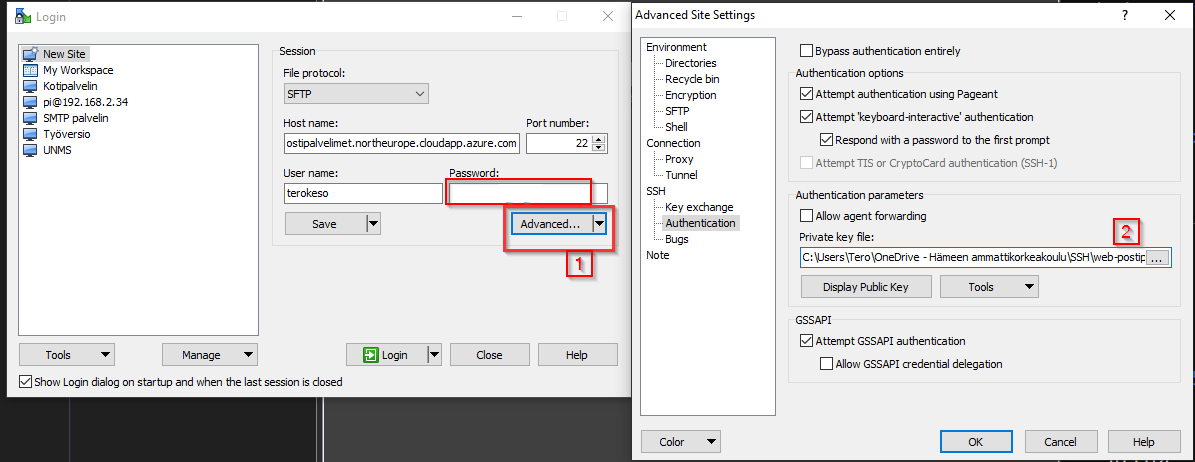Select Connection in settings tree
The image size is (1195, 462).
[x=673, y=143]
